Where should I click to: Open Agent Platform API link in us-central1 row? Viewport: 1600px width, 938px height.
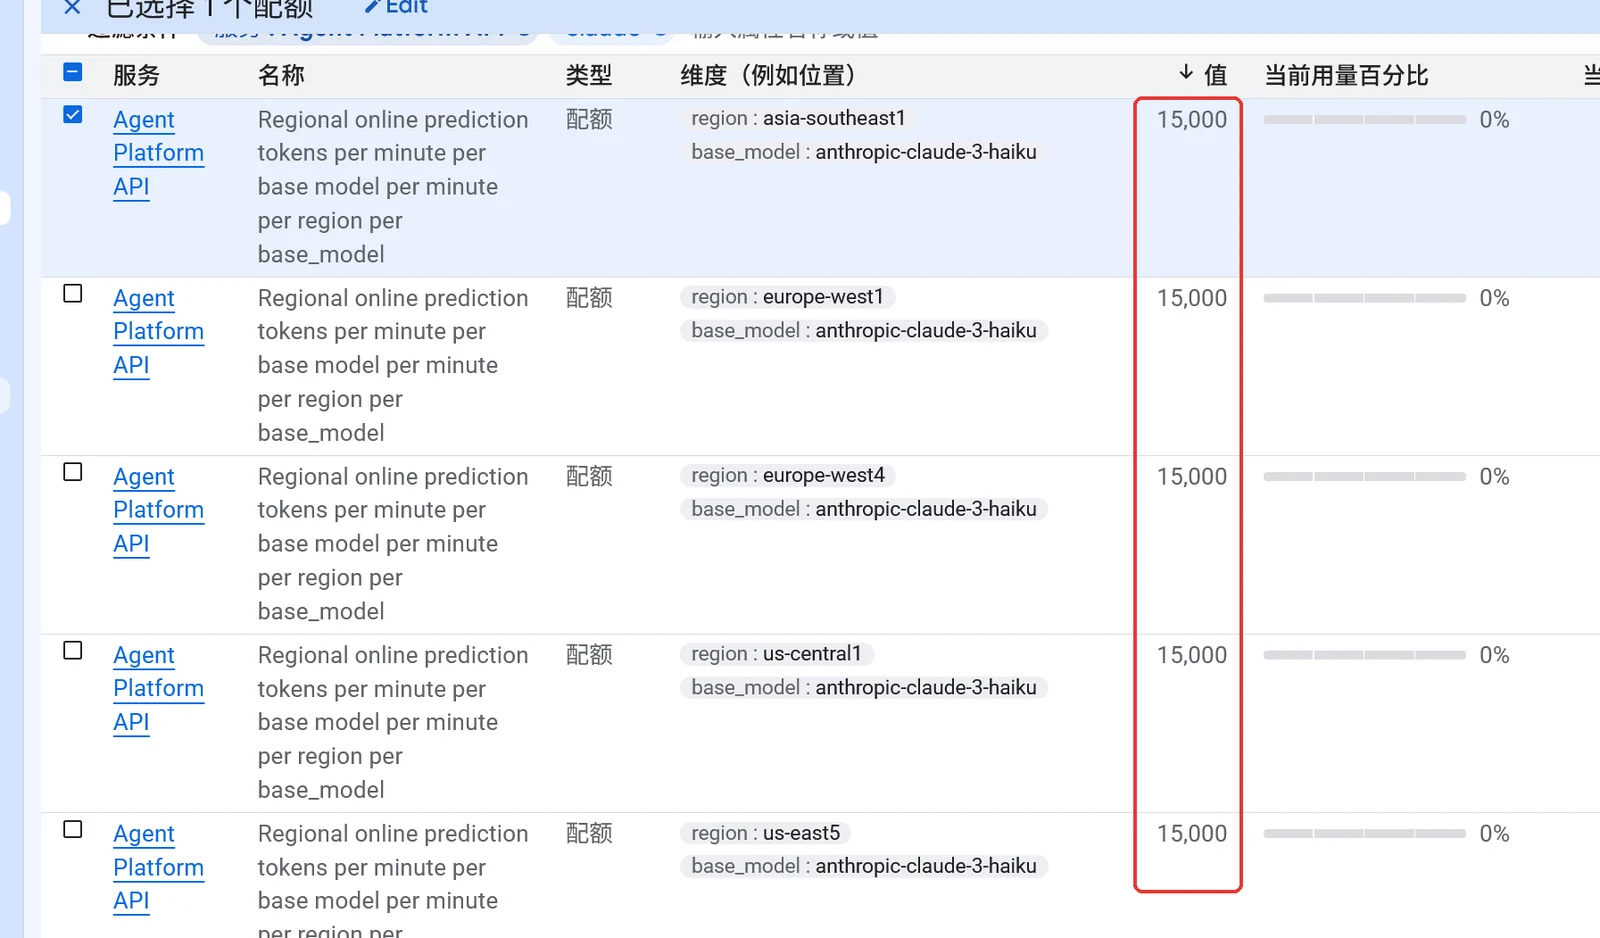click(158, 689)
